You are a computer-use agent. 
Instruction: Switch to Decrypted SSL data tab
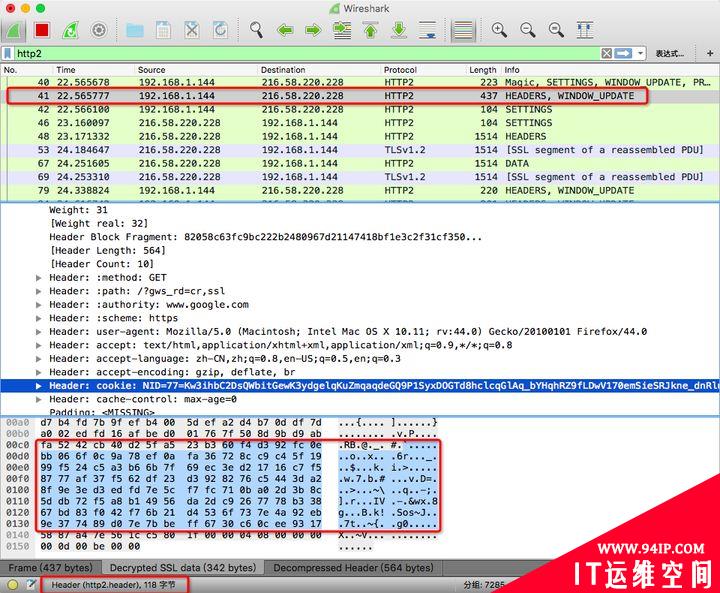(x=183, y=568)
